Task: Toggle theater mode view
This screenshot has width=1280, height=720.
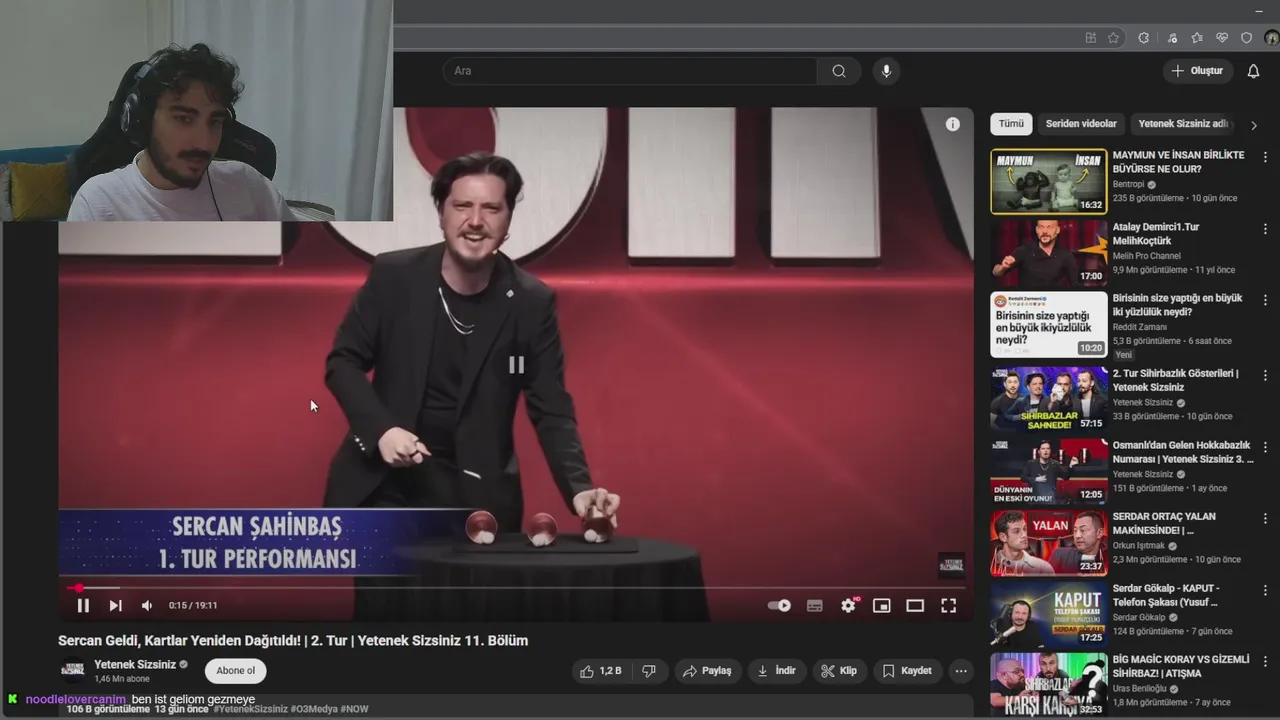Action: (915, 605)
